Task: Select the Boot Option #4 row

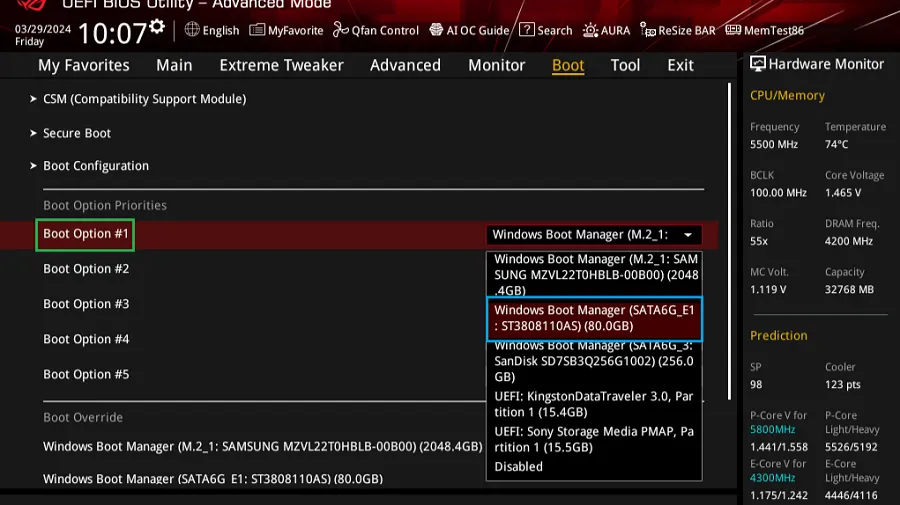Action: coord(86,339)
